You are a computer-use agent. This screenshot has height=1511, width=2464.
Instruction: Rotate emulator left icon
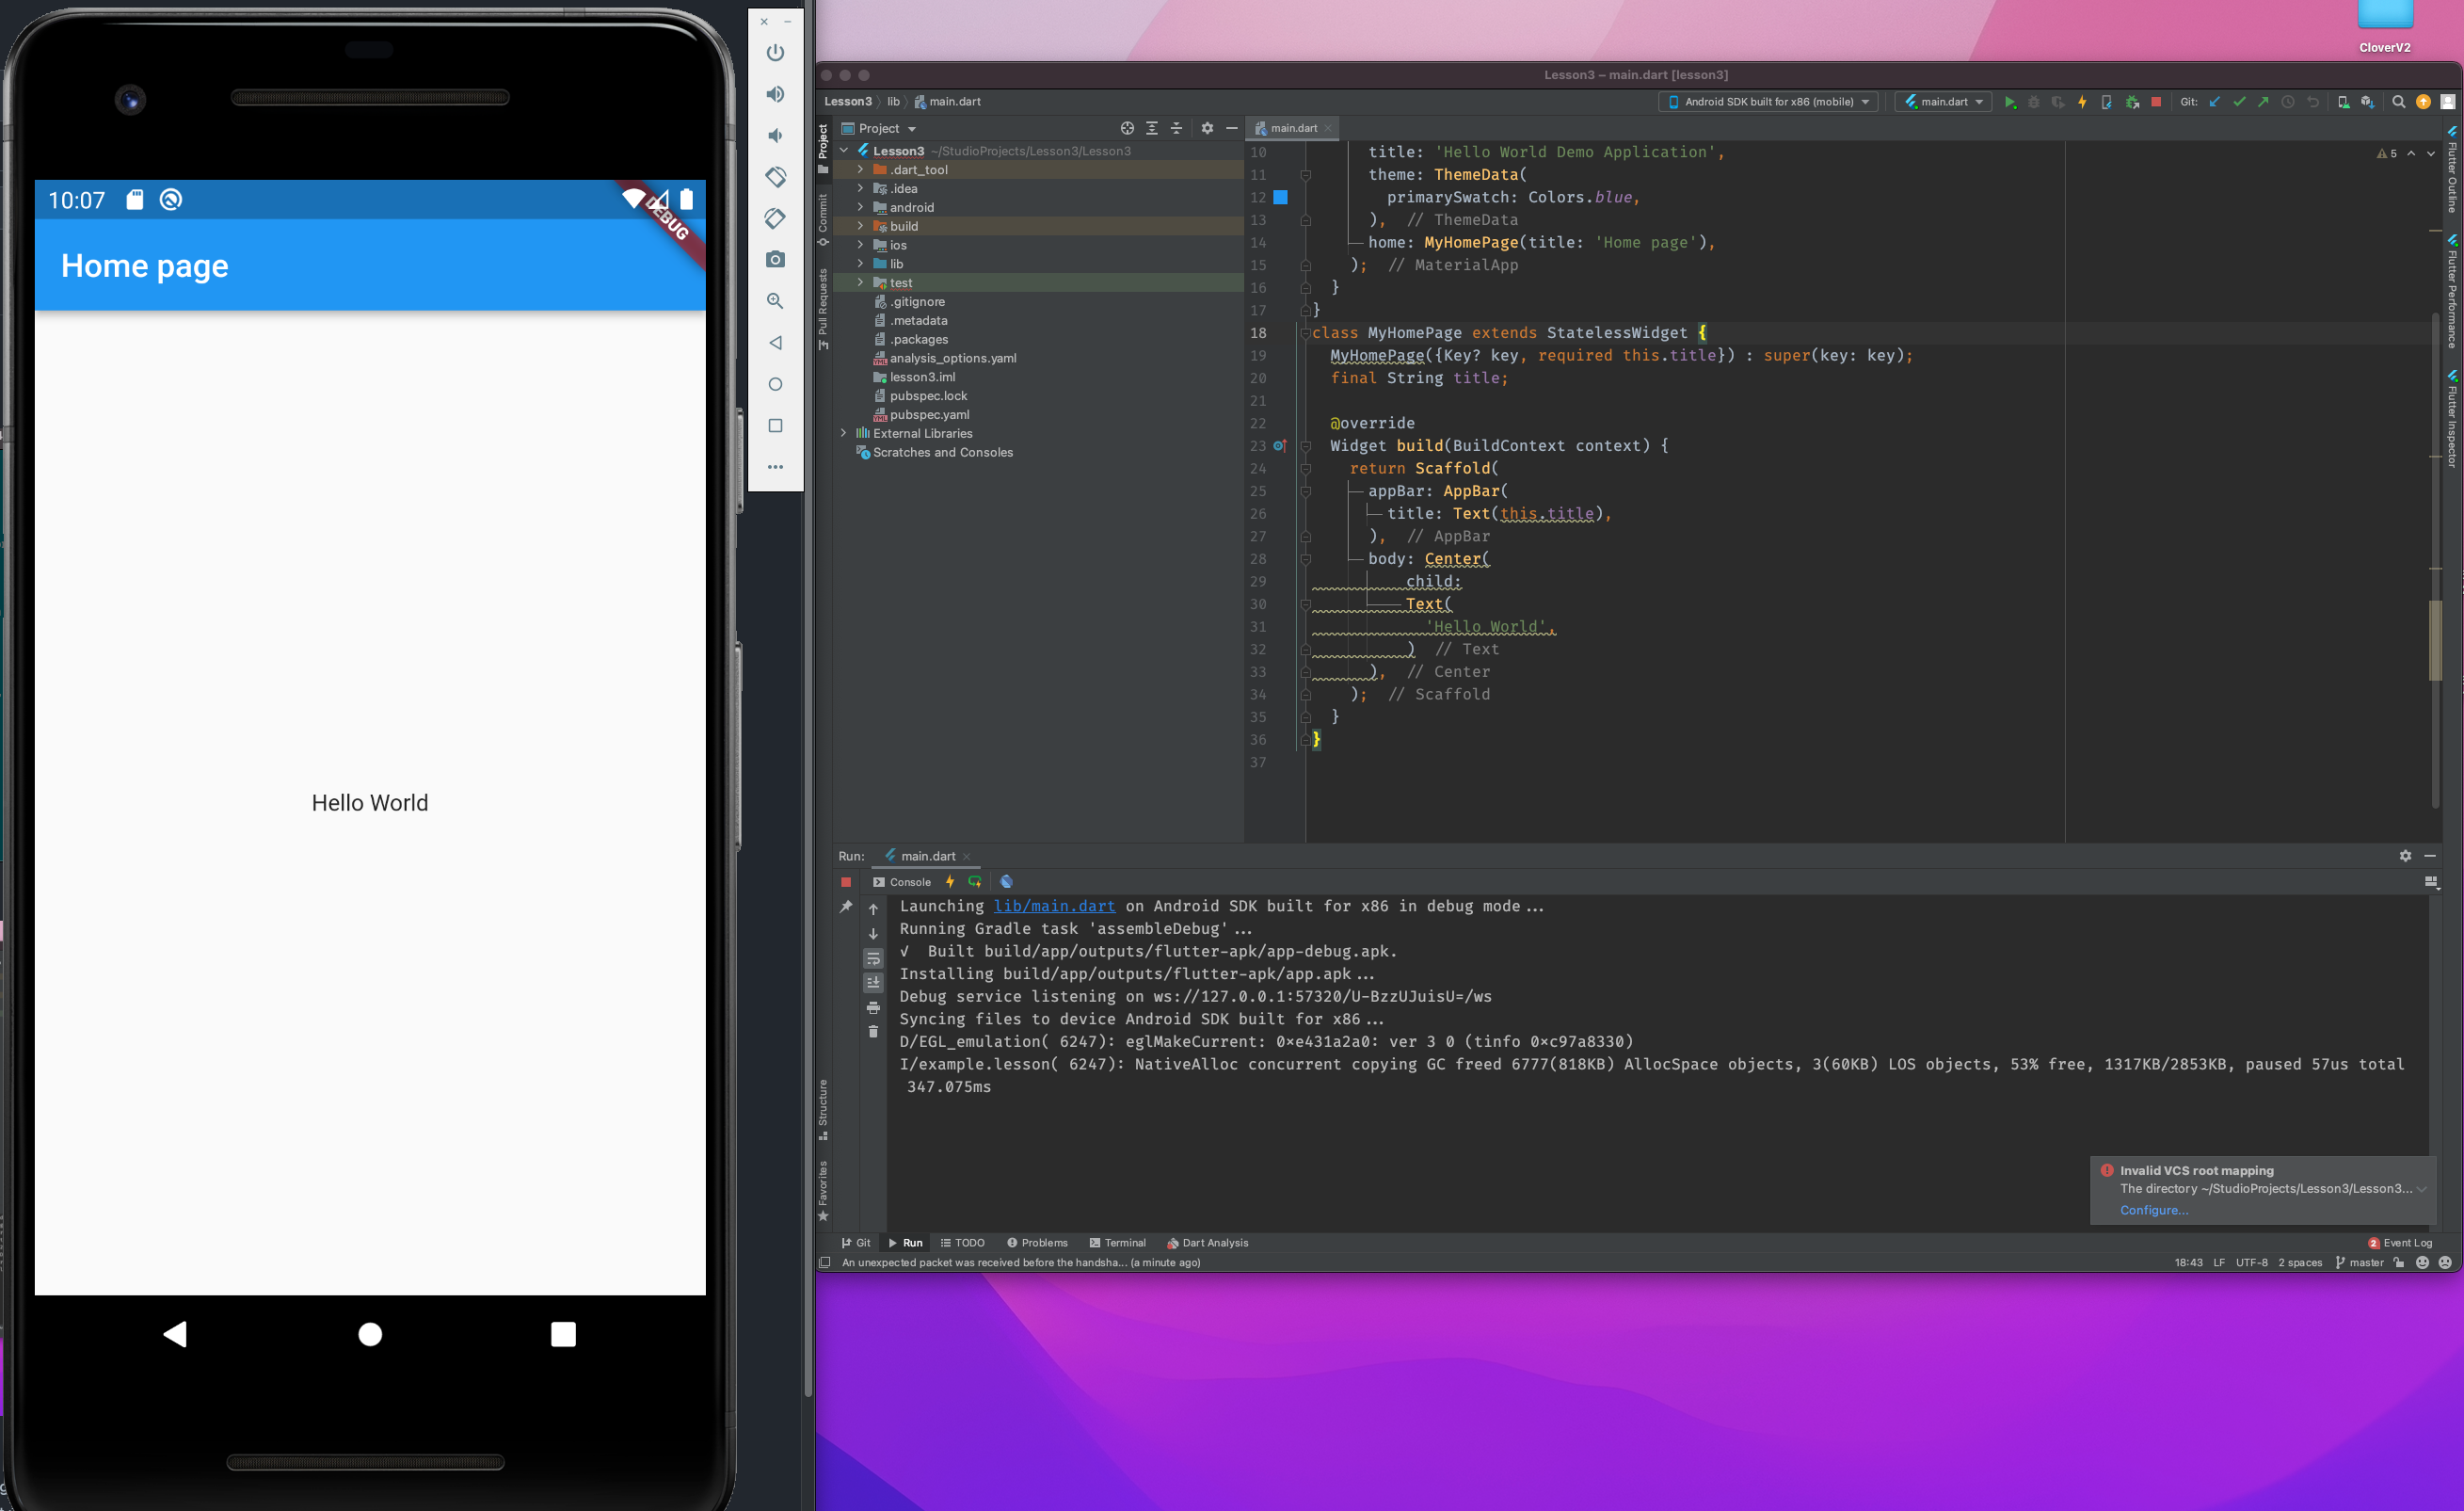[x=775, y=177]
